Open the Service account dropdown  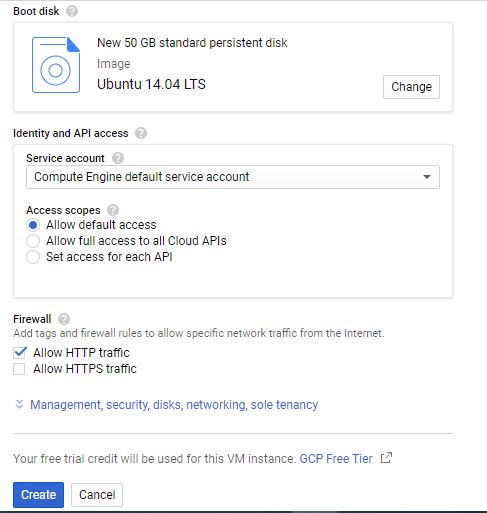233,177
